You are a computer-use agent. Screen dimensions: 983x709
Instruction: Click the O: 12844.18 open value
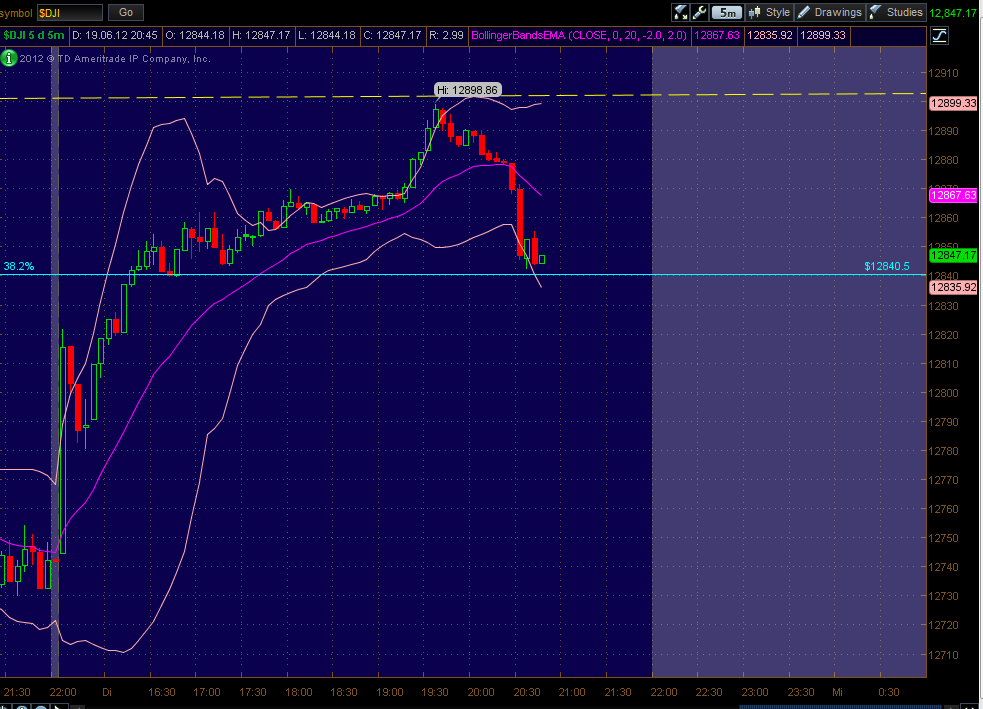click(x=195, y=35)
